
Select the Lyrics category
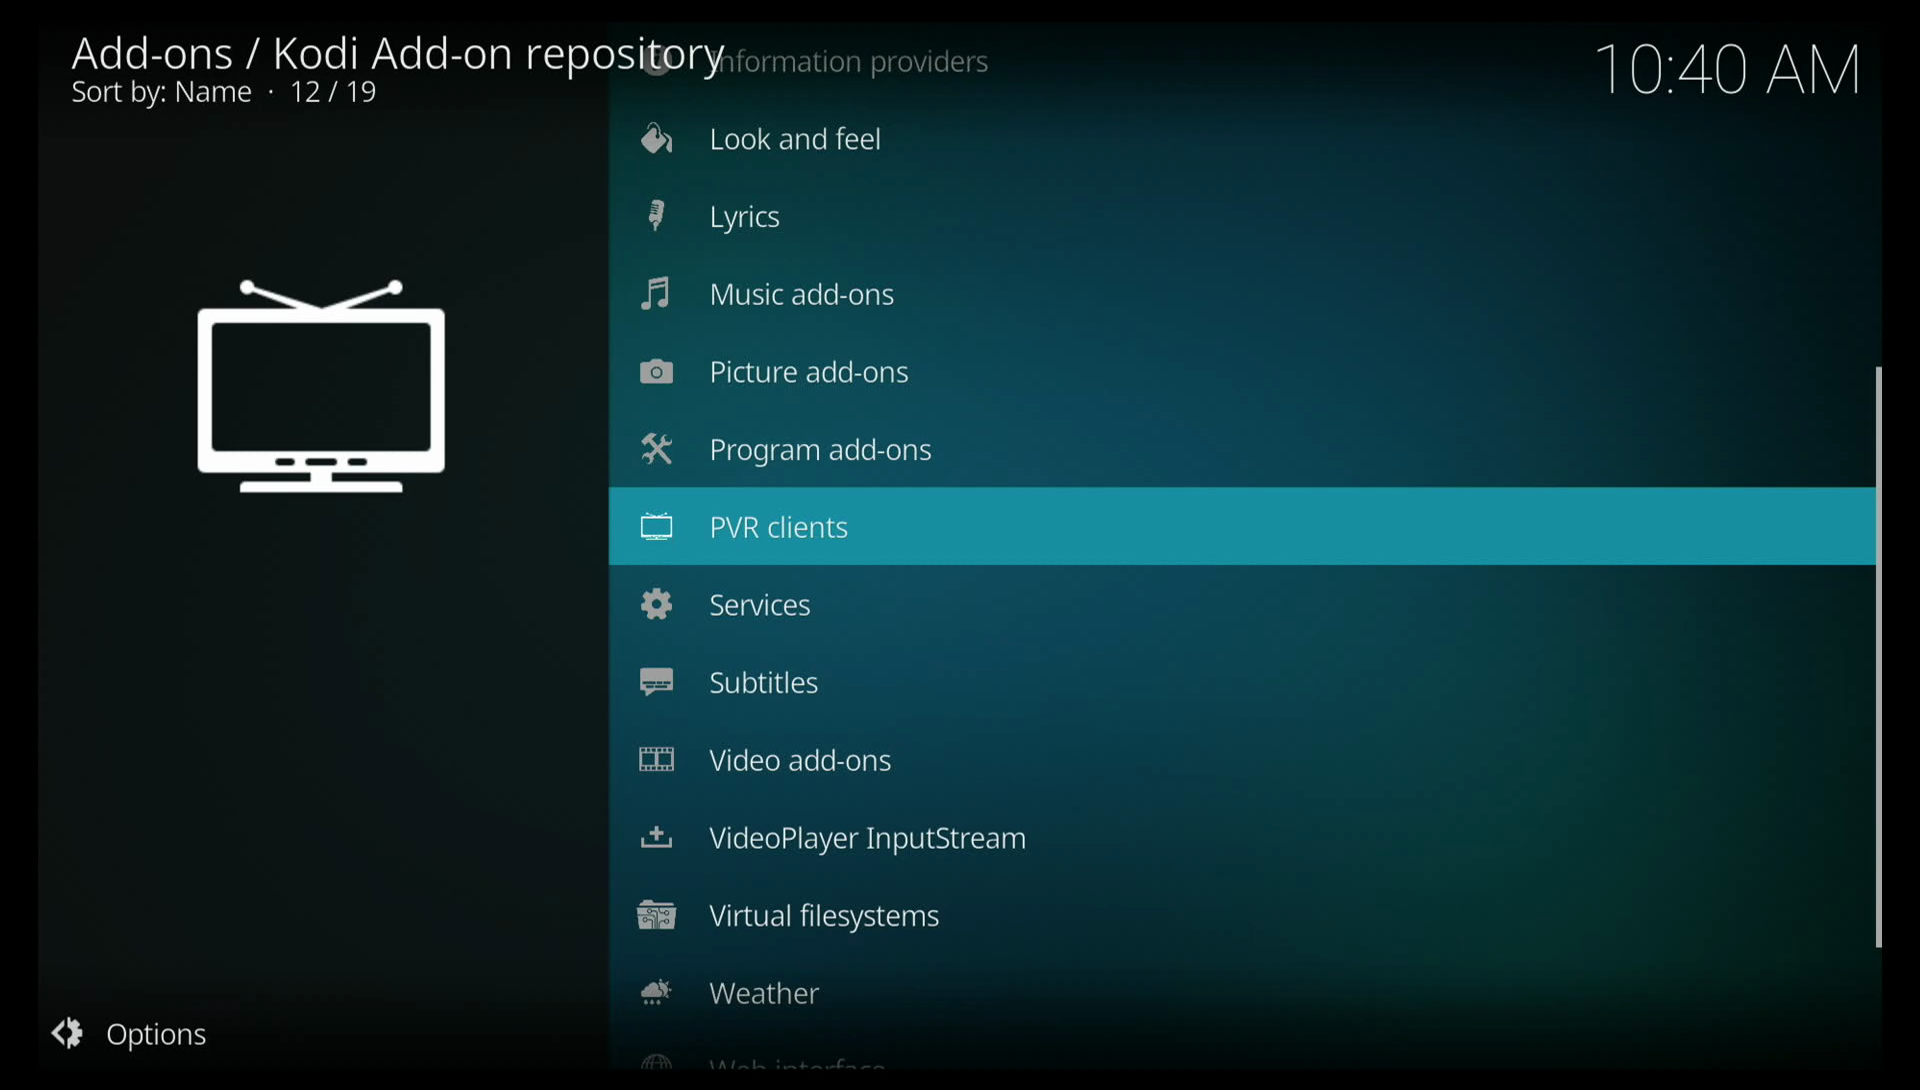click(744, 217)
